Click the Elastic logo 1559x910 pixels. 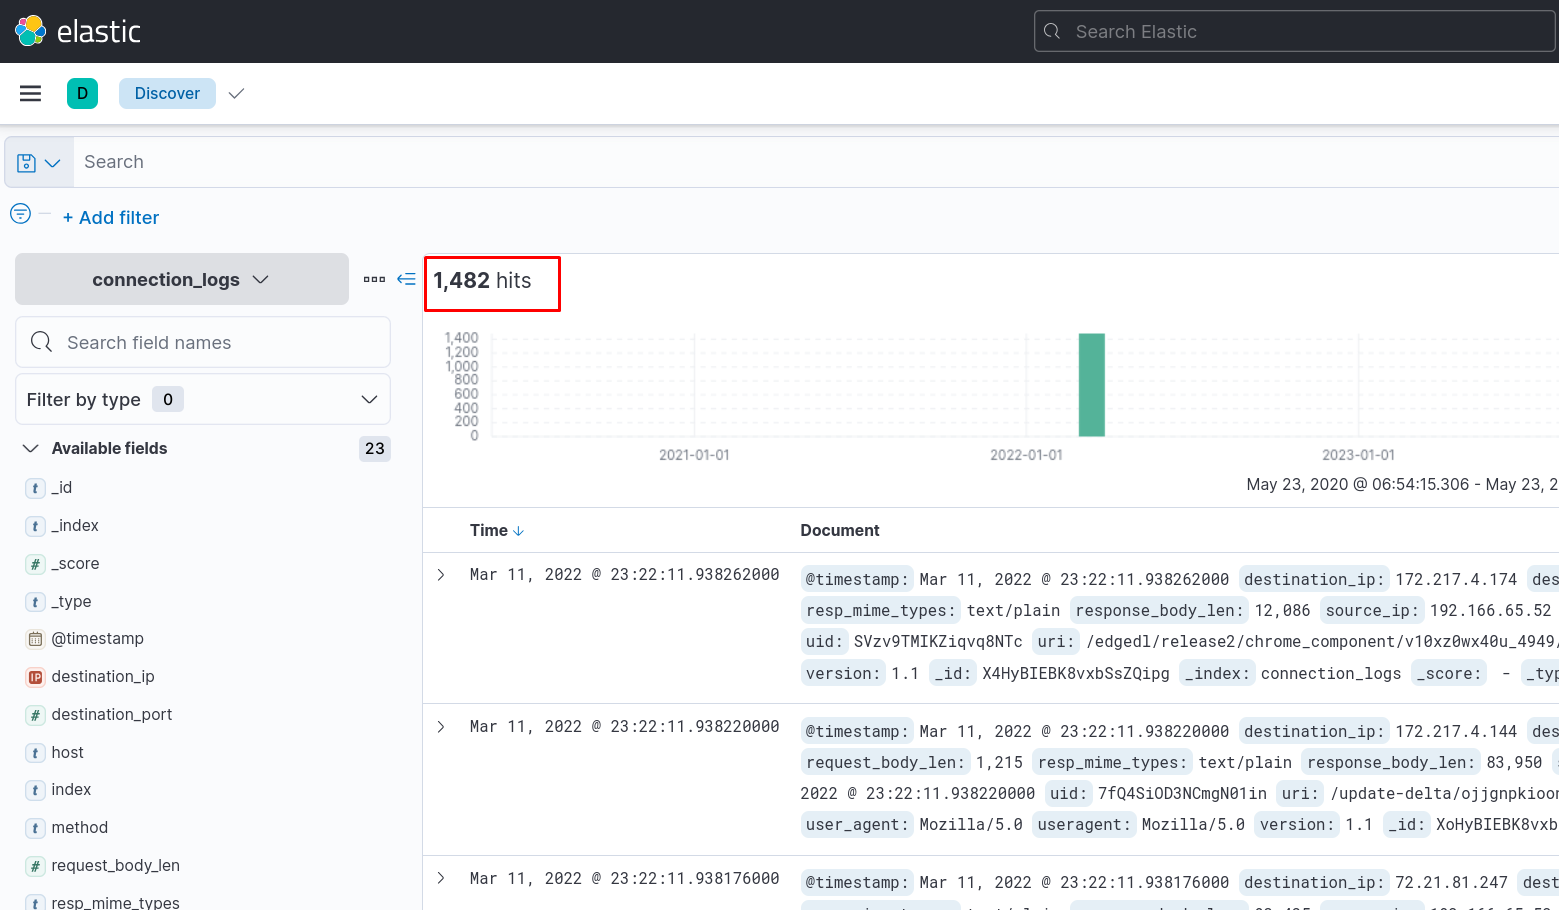(78, 31)
